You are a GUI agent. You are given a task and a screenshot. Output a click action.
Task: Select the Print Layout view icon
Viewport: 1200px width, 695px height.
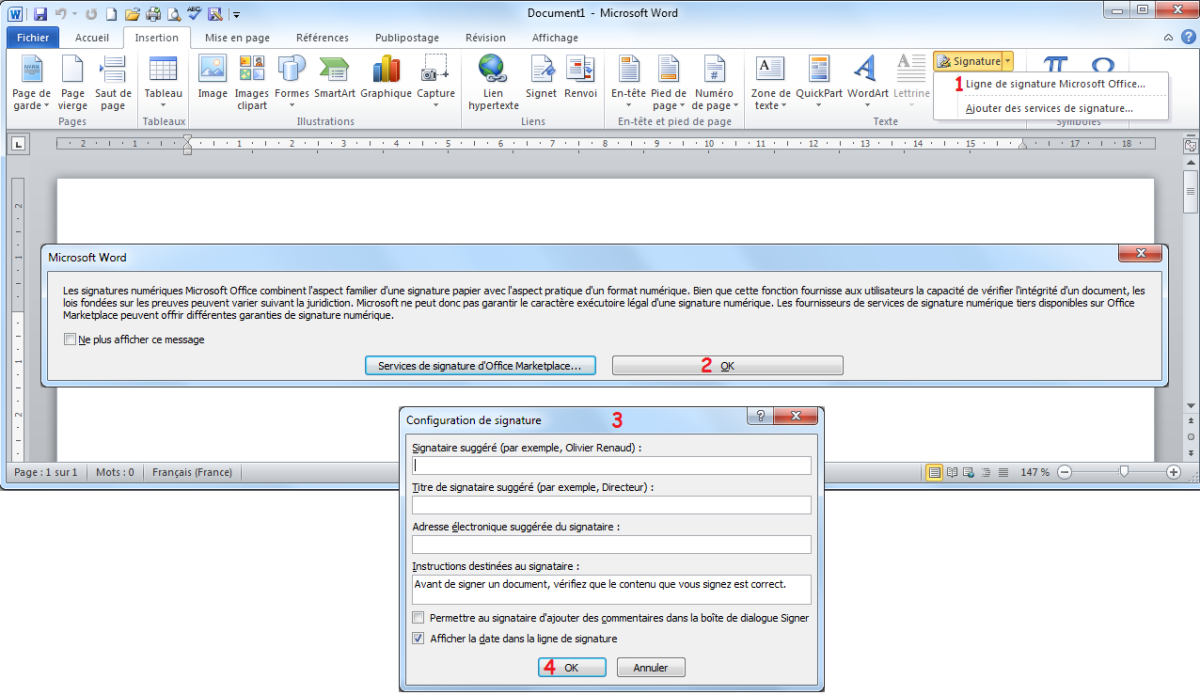(x=935, y=472)
